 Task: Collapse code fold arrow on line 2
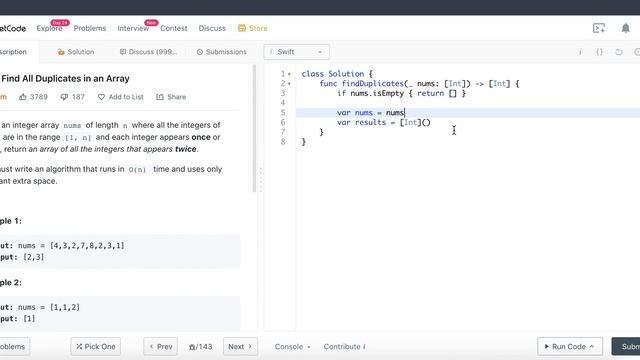[x=289, y=84]
